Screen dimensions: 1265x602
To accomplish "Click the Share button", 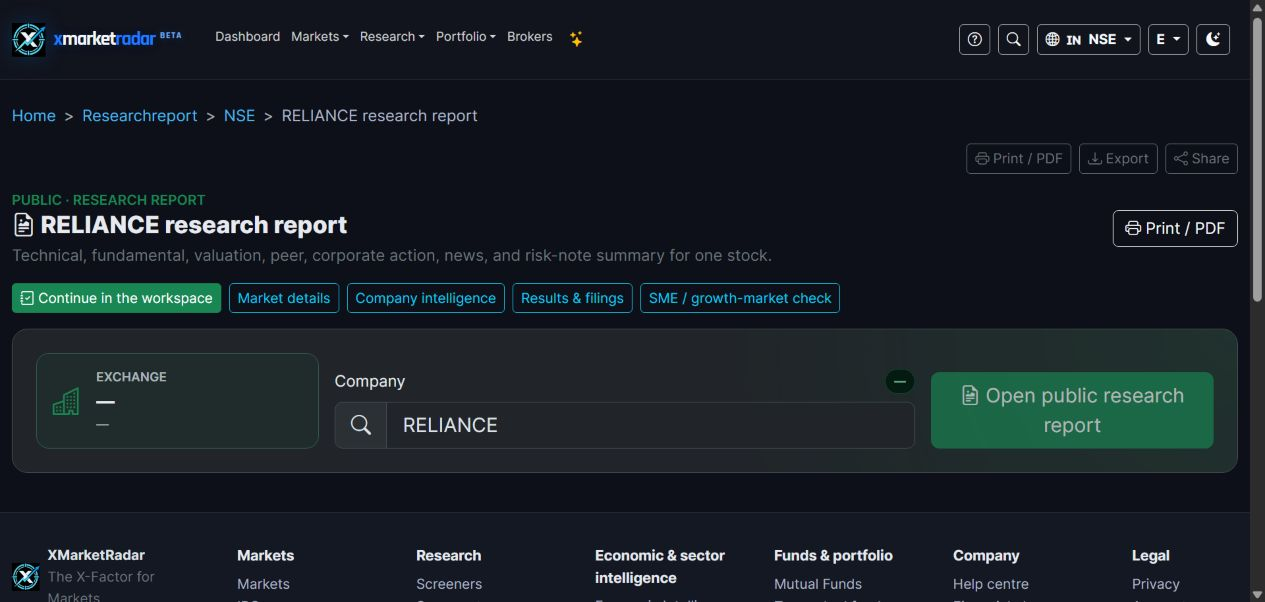I will coord(1201,158).
